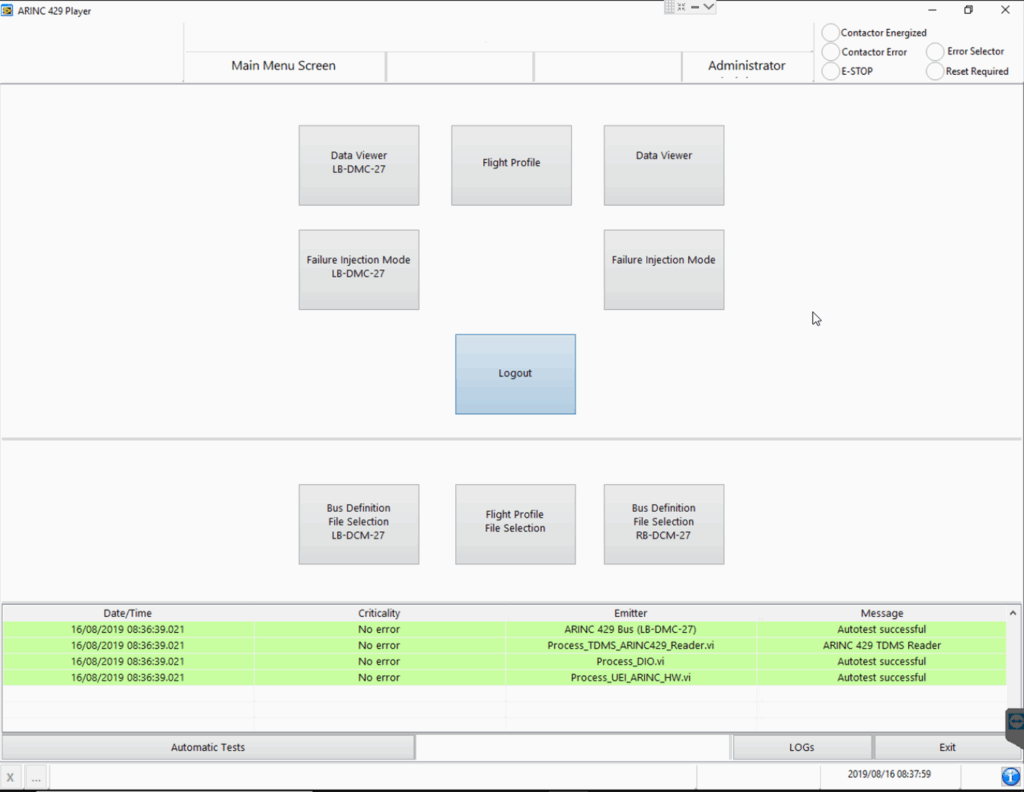
Task: Open the LOGs view
Action: point(801,747)
